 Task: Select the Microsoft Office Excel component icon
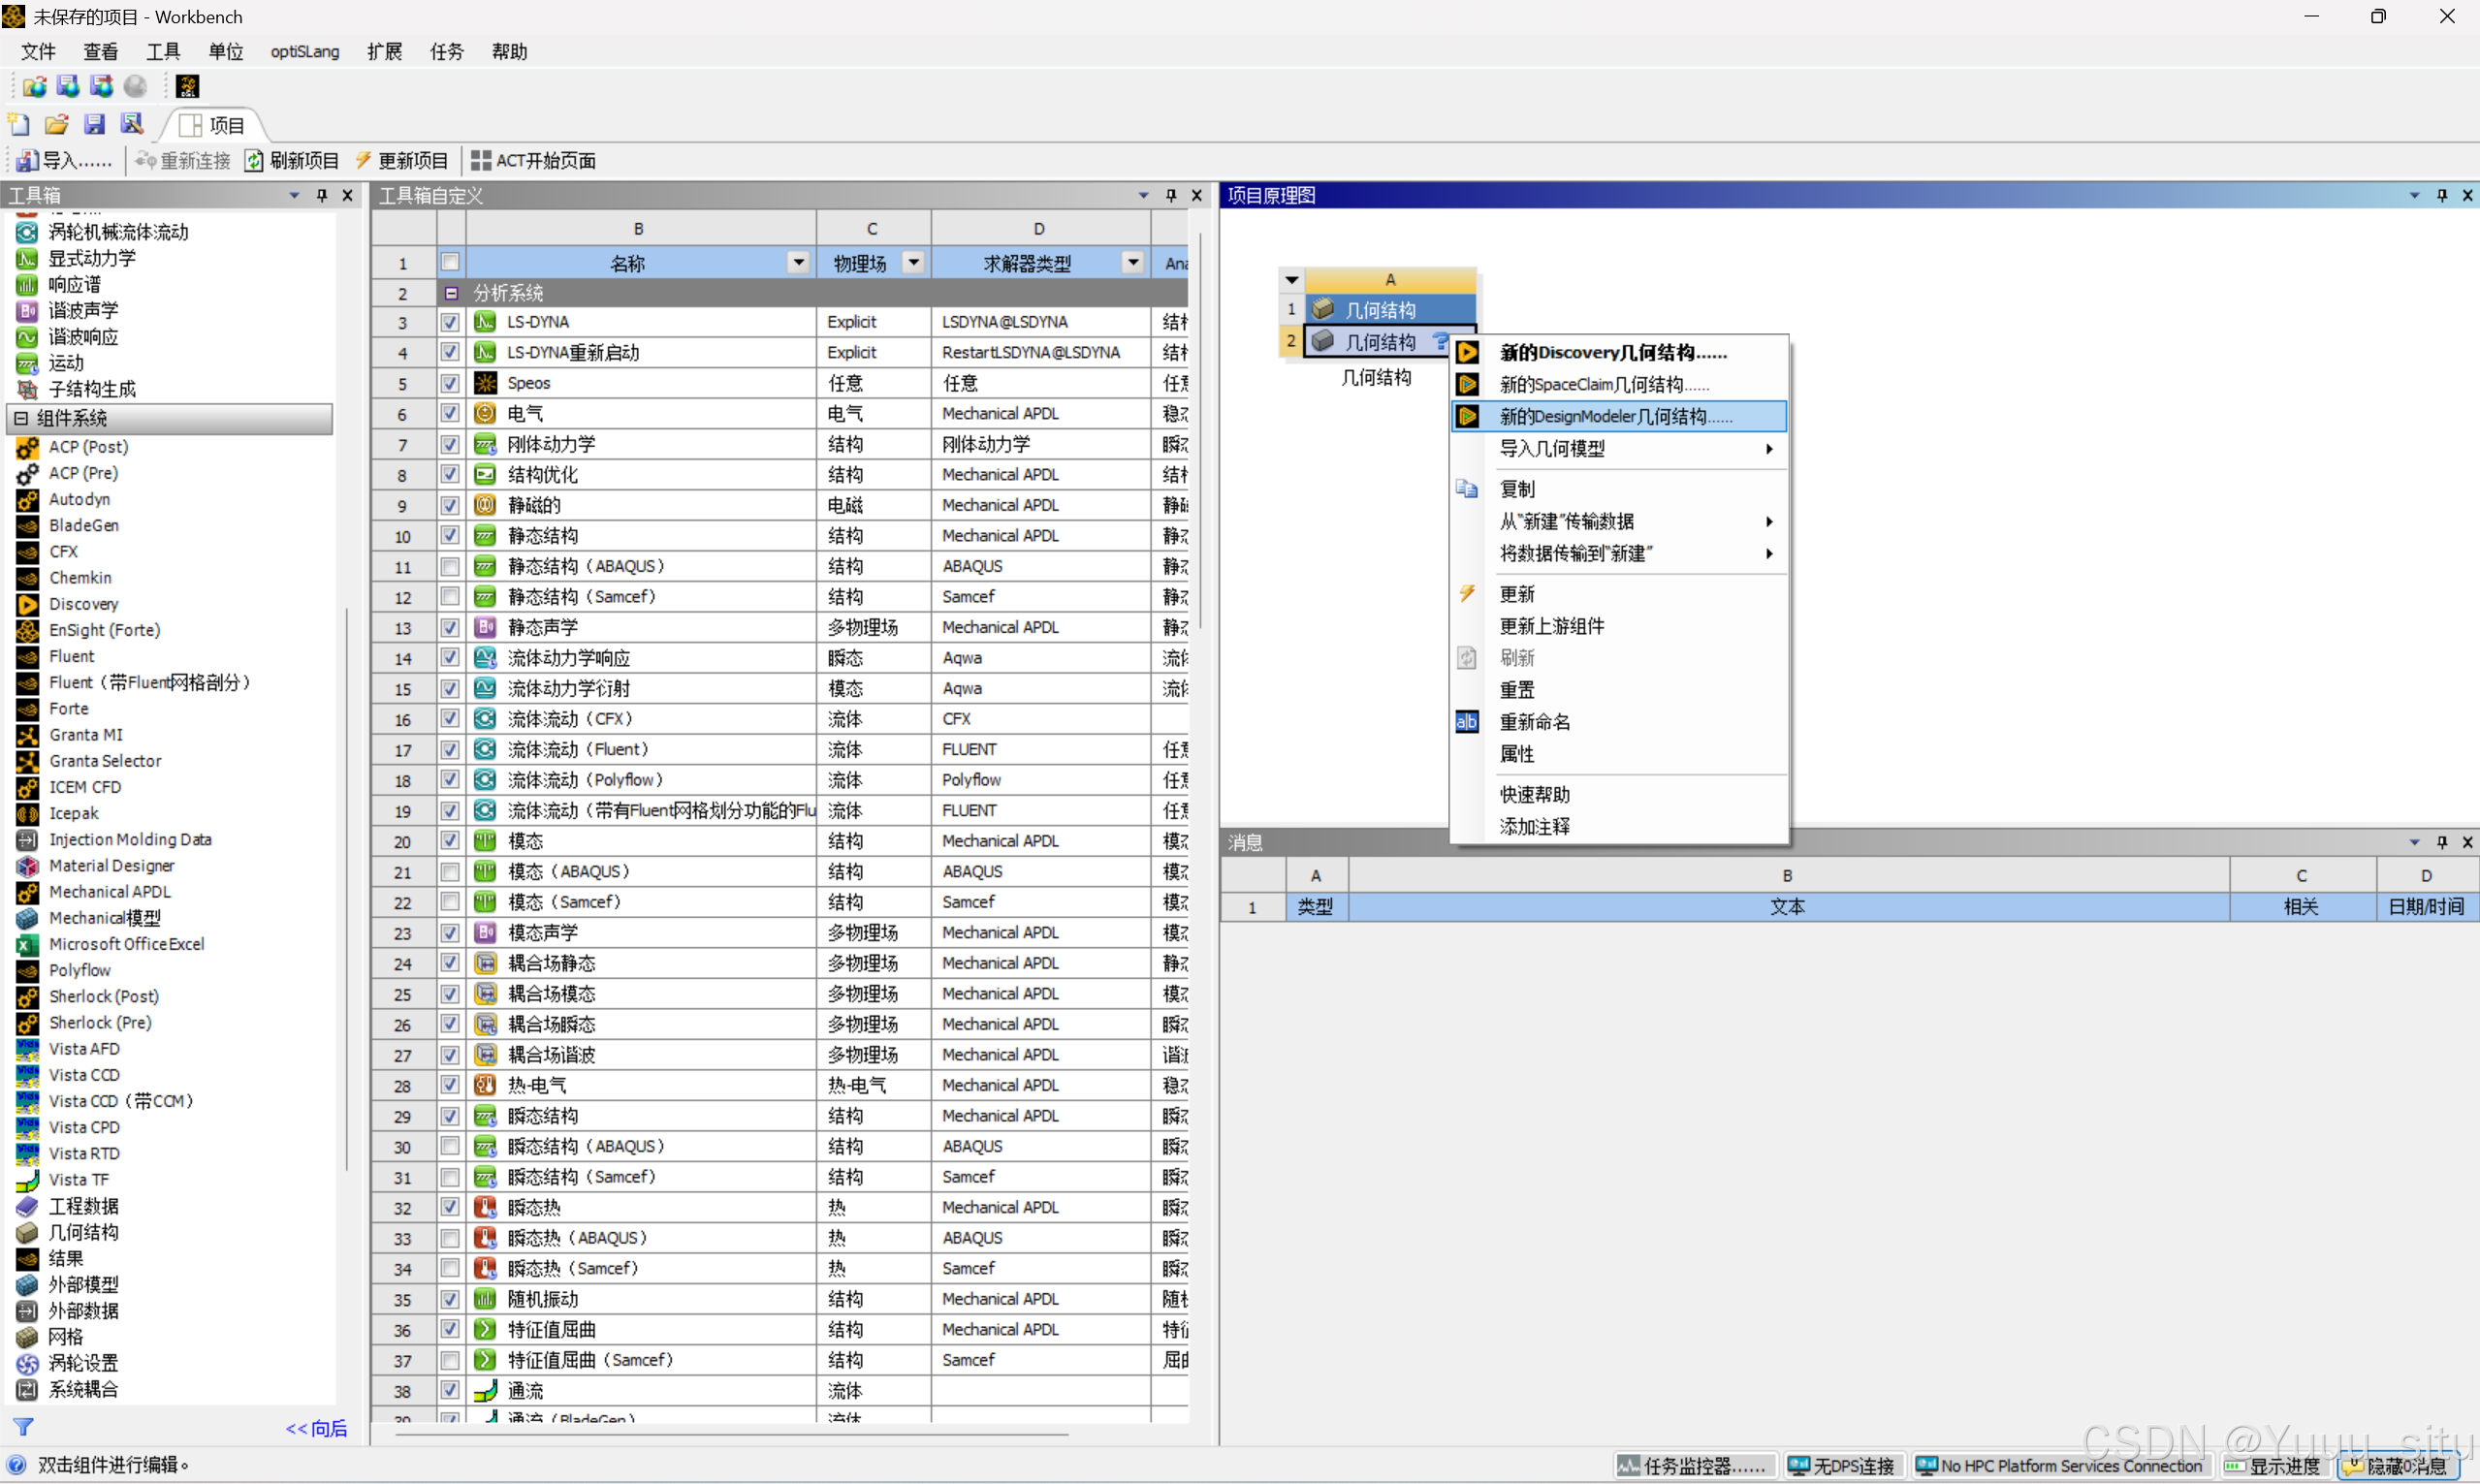(28, 944)
